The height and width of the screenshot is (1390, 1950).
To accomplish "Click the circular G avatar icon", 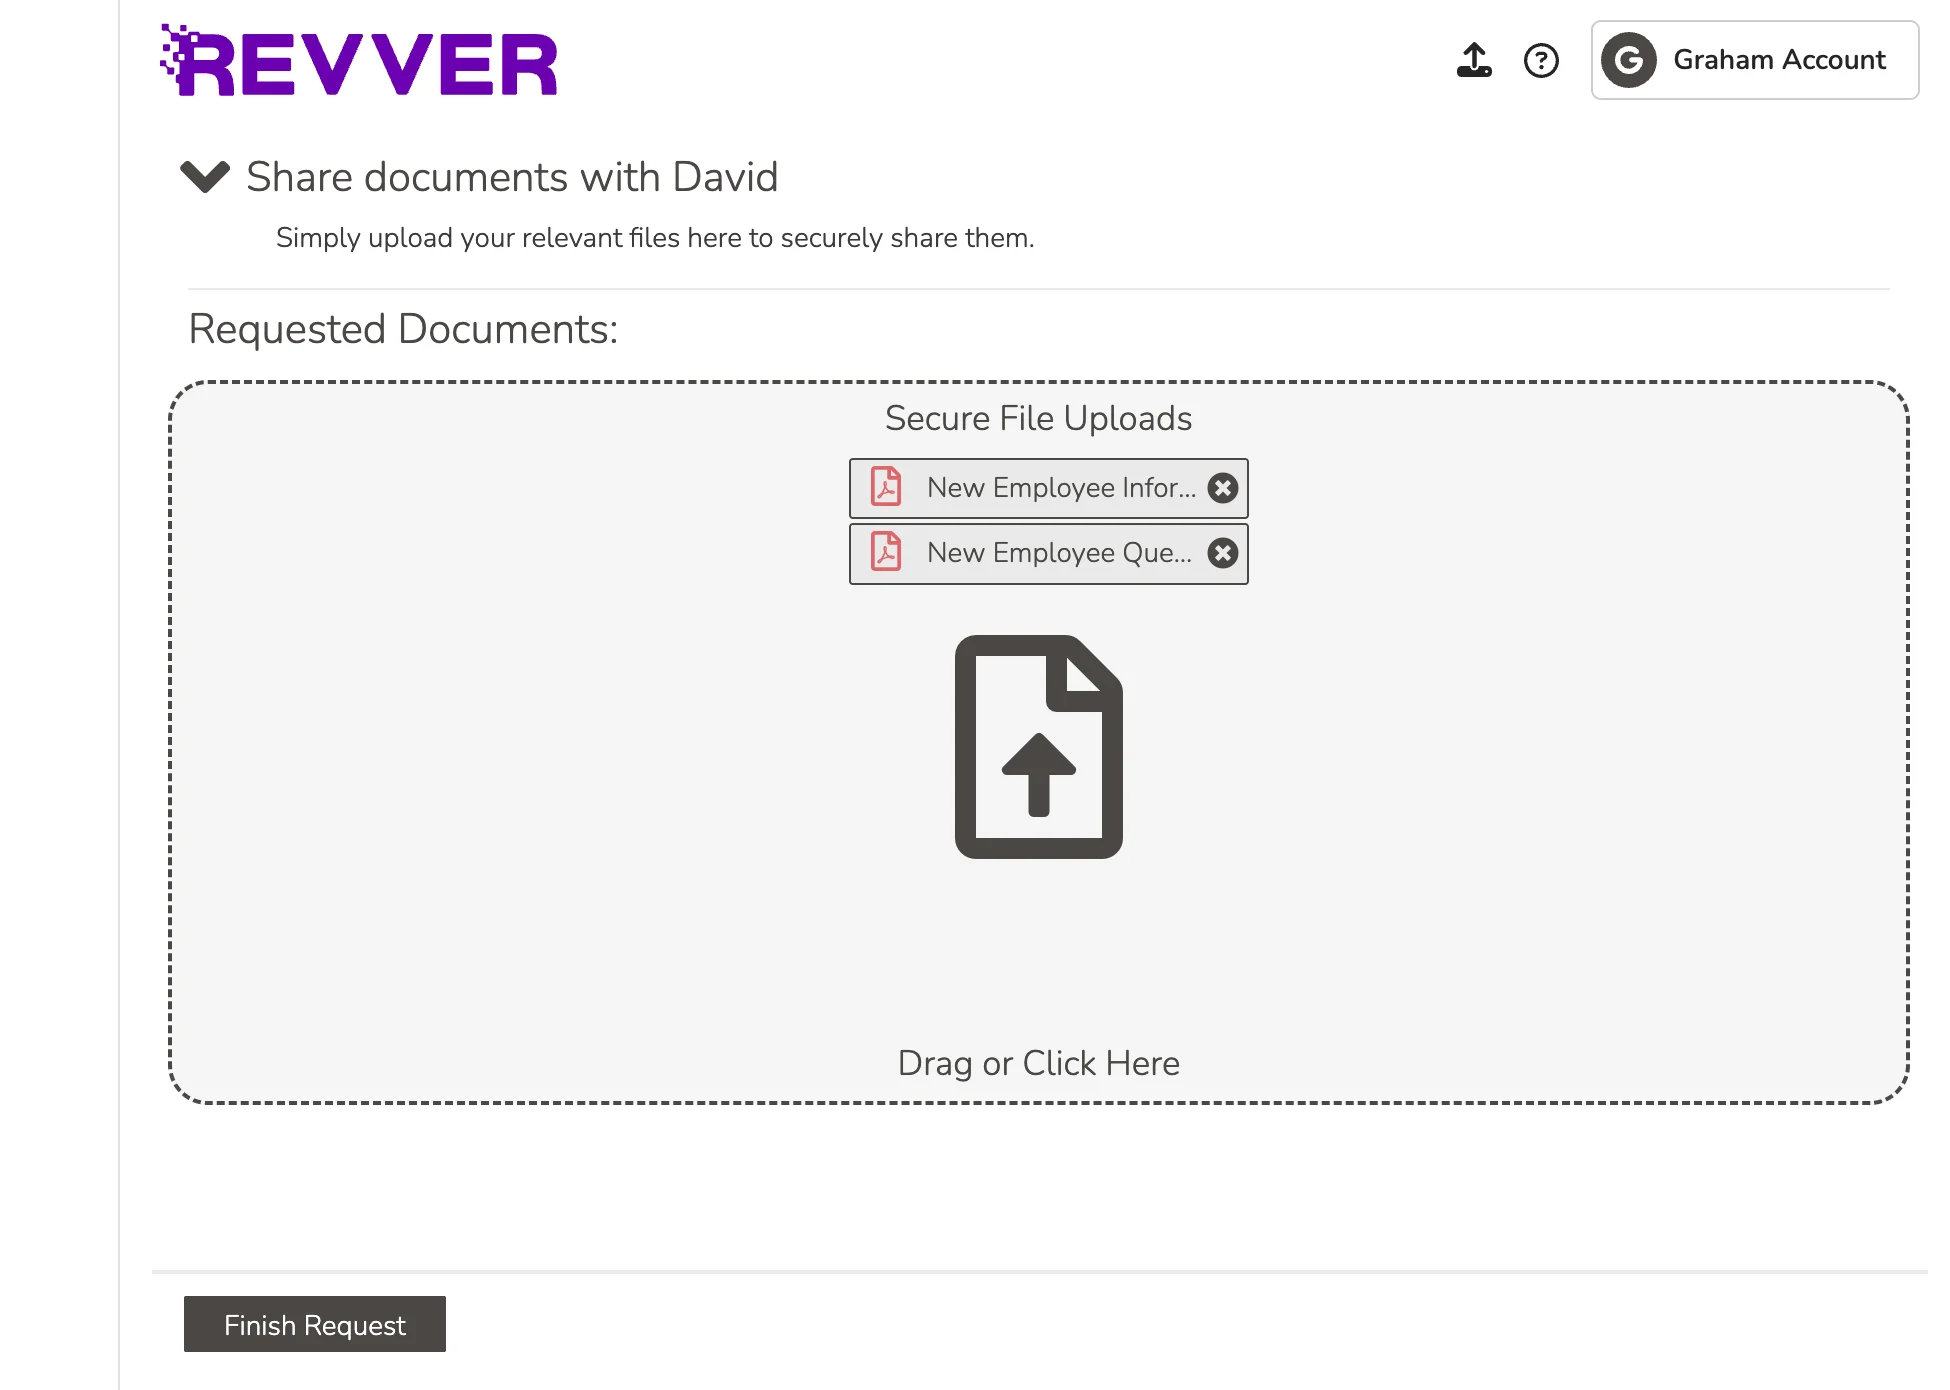I will tap(1628, 60).
